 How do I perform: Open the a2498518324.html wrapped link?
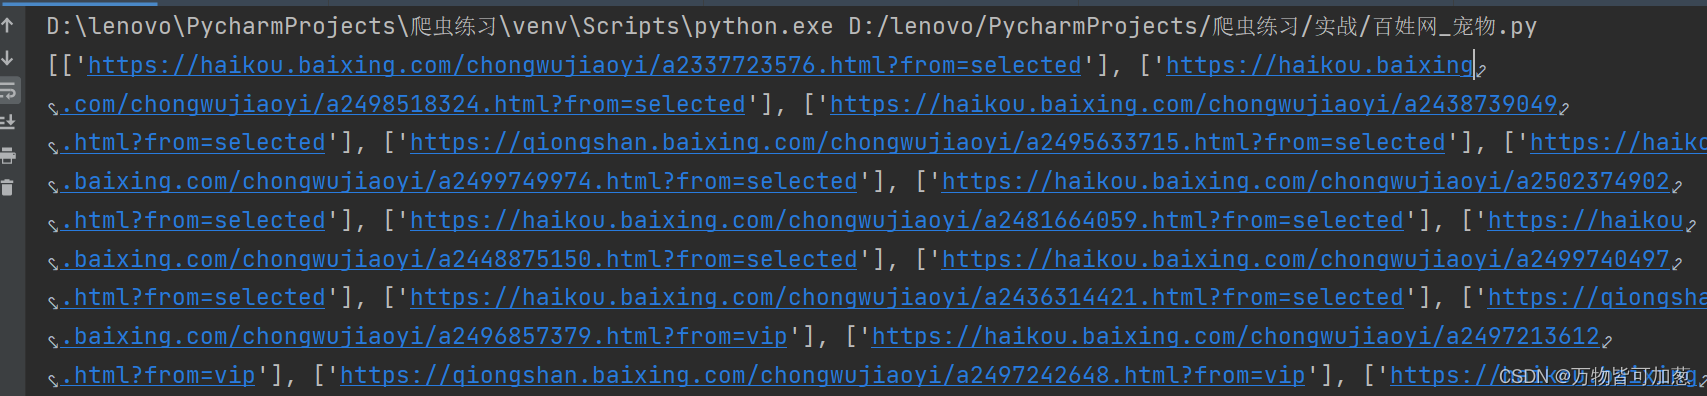click(x=403, y=105)
